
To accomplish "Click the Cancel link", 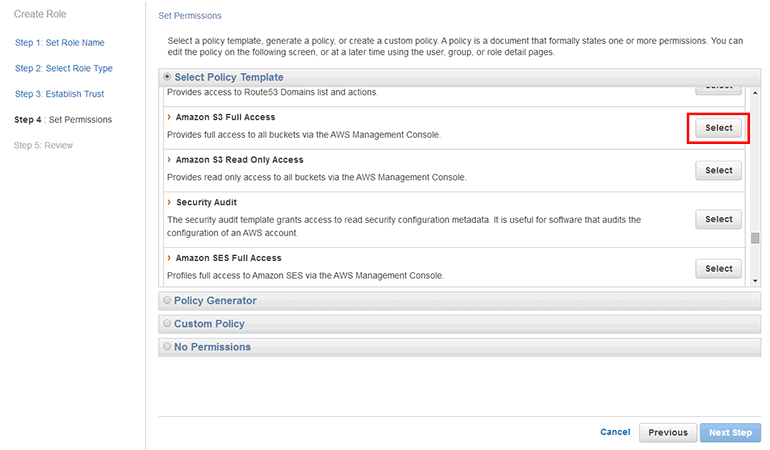I will pyautogui.click(x=615, y=432).
